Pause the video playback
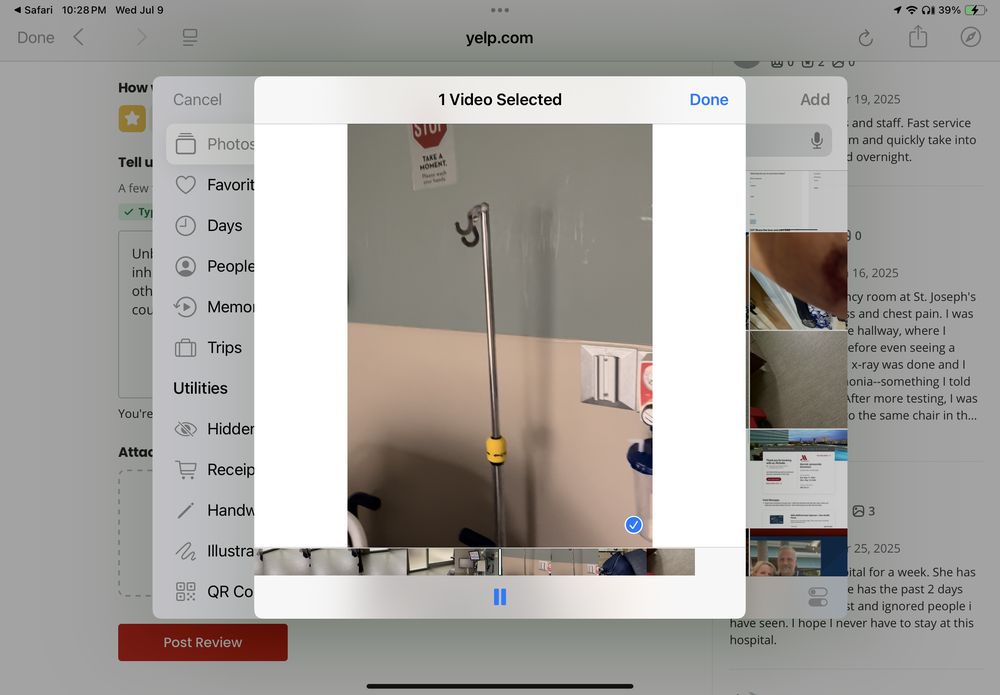Screen dimensions: 1000x695 point(500,597)
